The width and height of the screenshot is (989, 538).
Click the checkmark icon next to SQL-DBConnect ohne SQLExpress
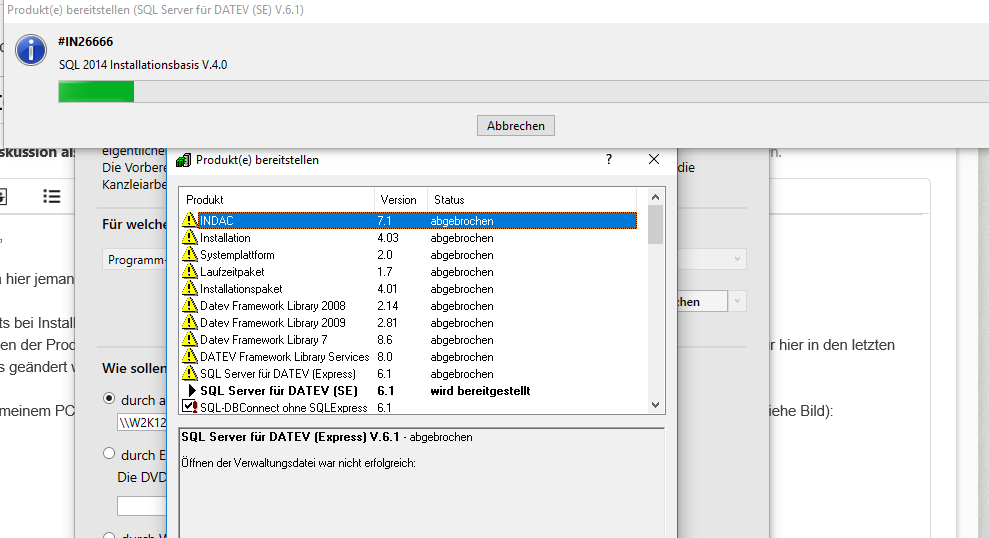click(189, 407)
